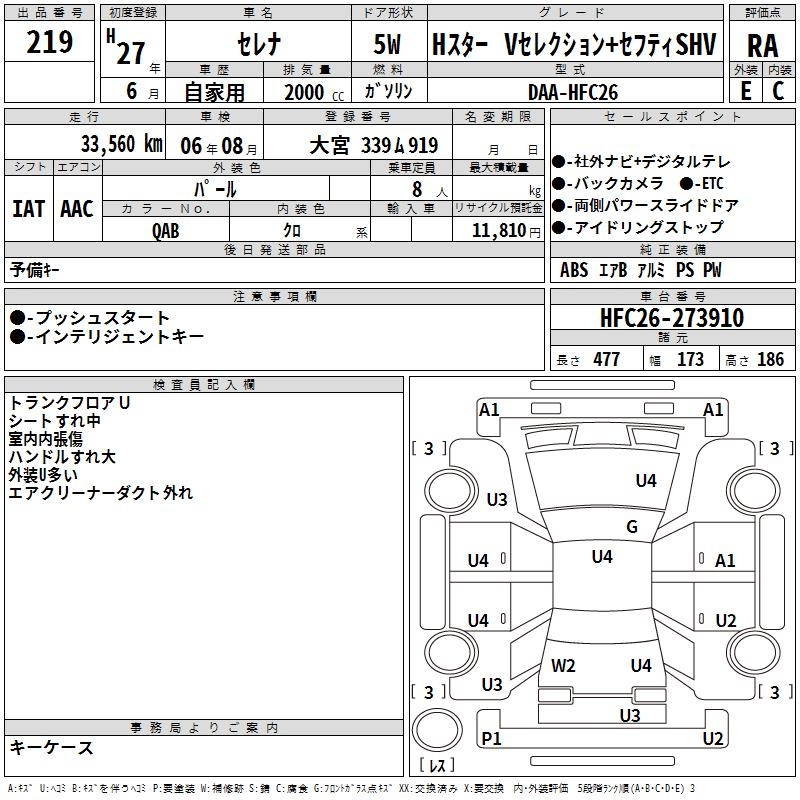800x800 pixels.
Task: Select the spare key entry 予備キー
Action: point(34,270)
